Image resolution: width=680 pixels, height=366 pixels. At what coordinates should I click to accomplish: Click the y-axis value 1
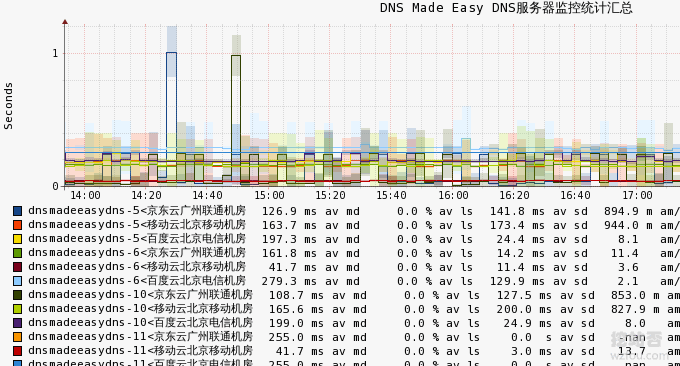(x=55, y=53)
